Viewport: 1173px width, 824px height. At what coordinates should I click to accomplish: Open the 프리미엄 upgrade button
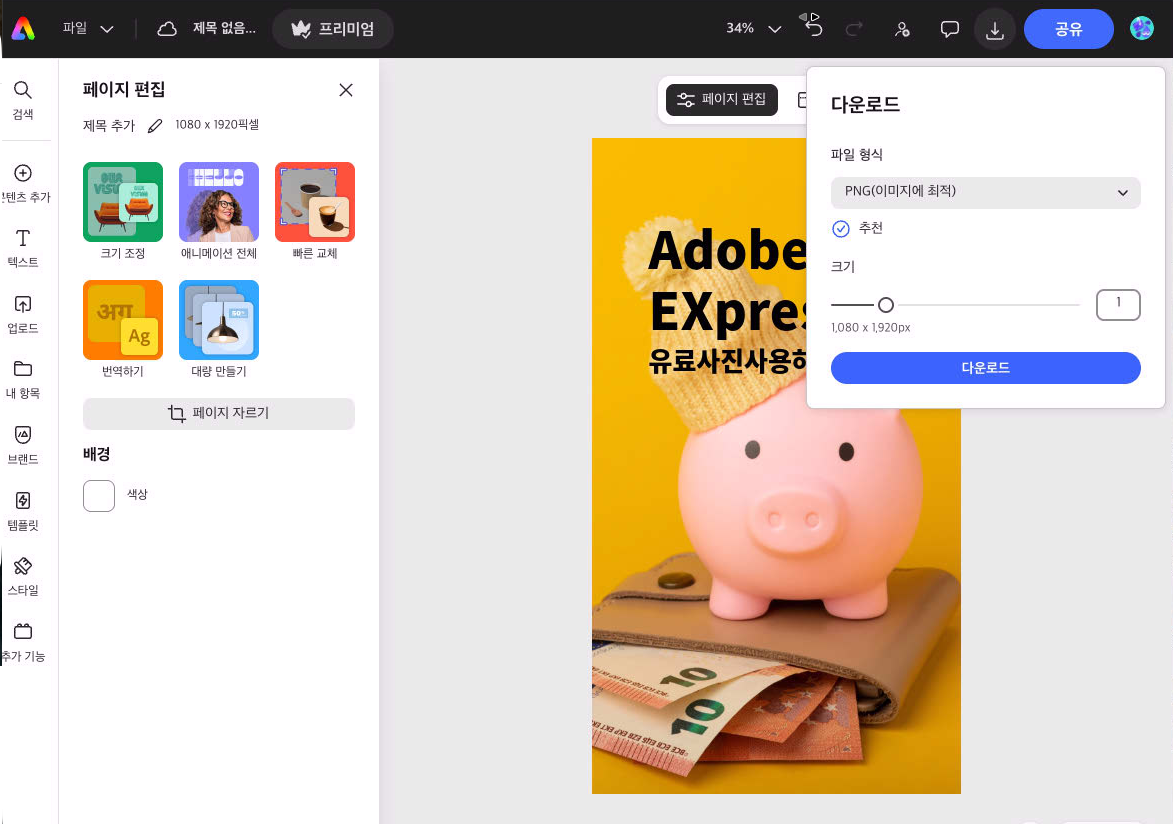tap(333, 29)
